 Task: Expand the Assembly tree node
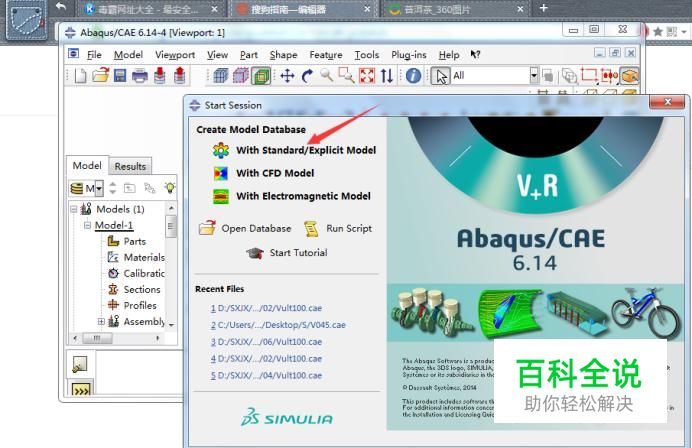pos(101,322)
